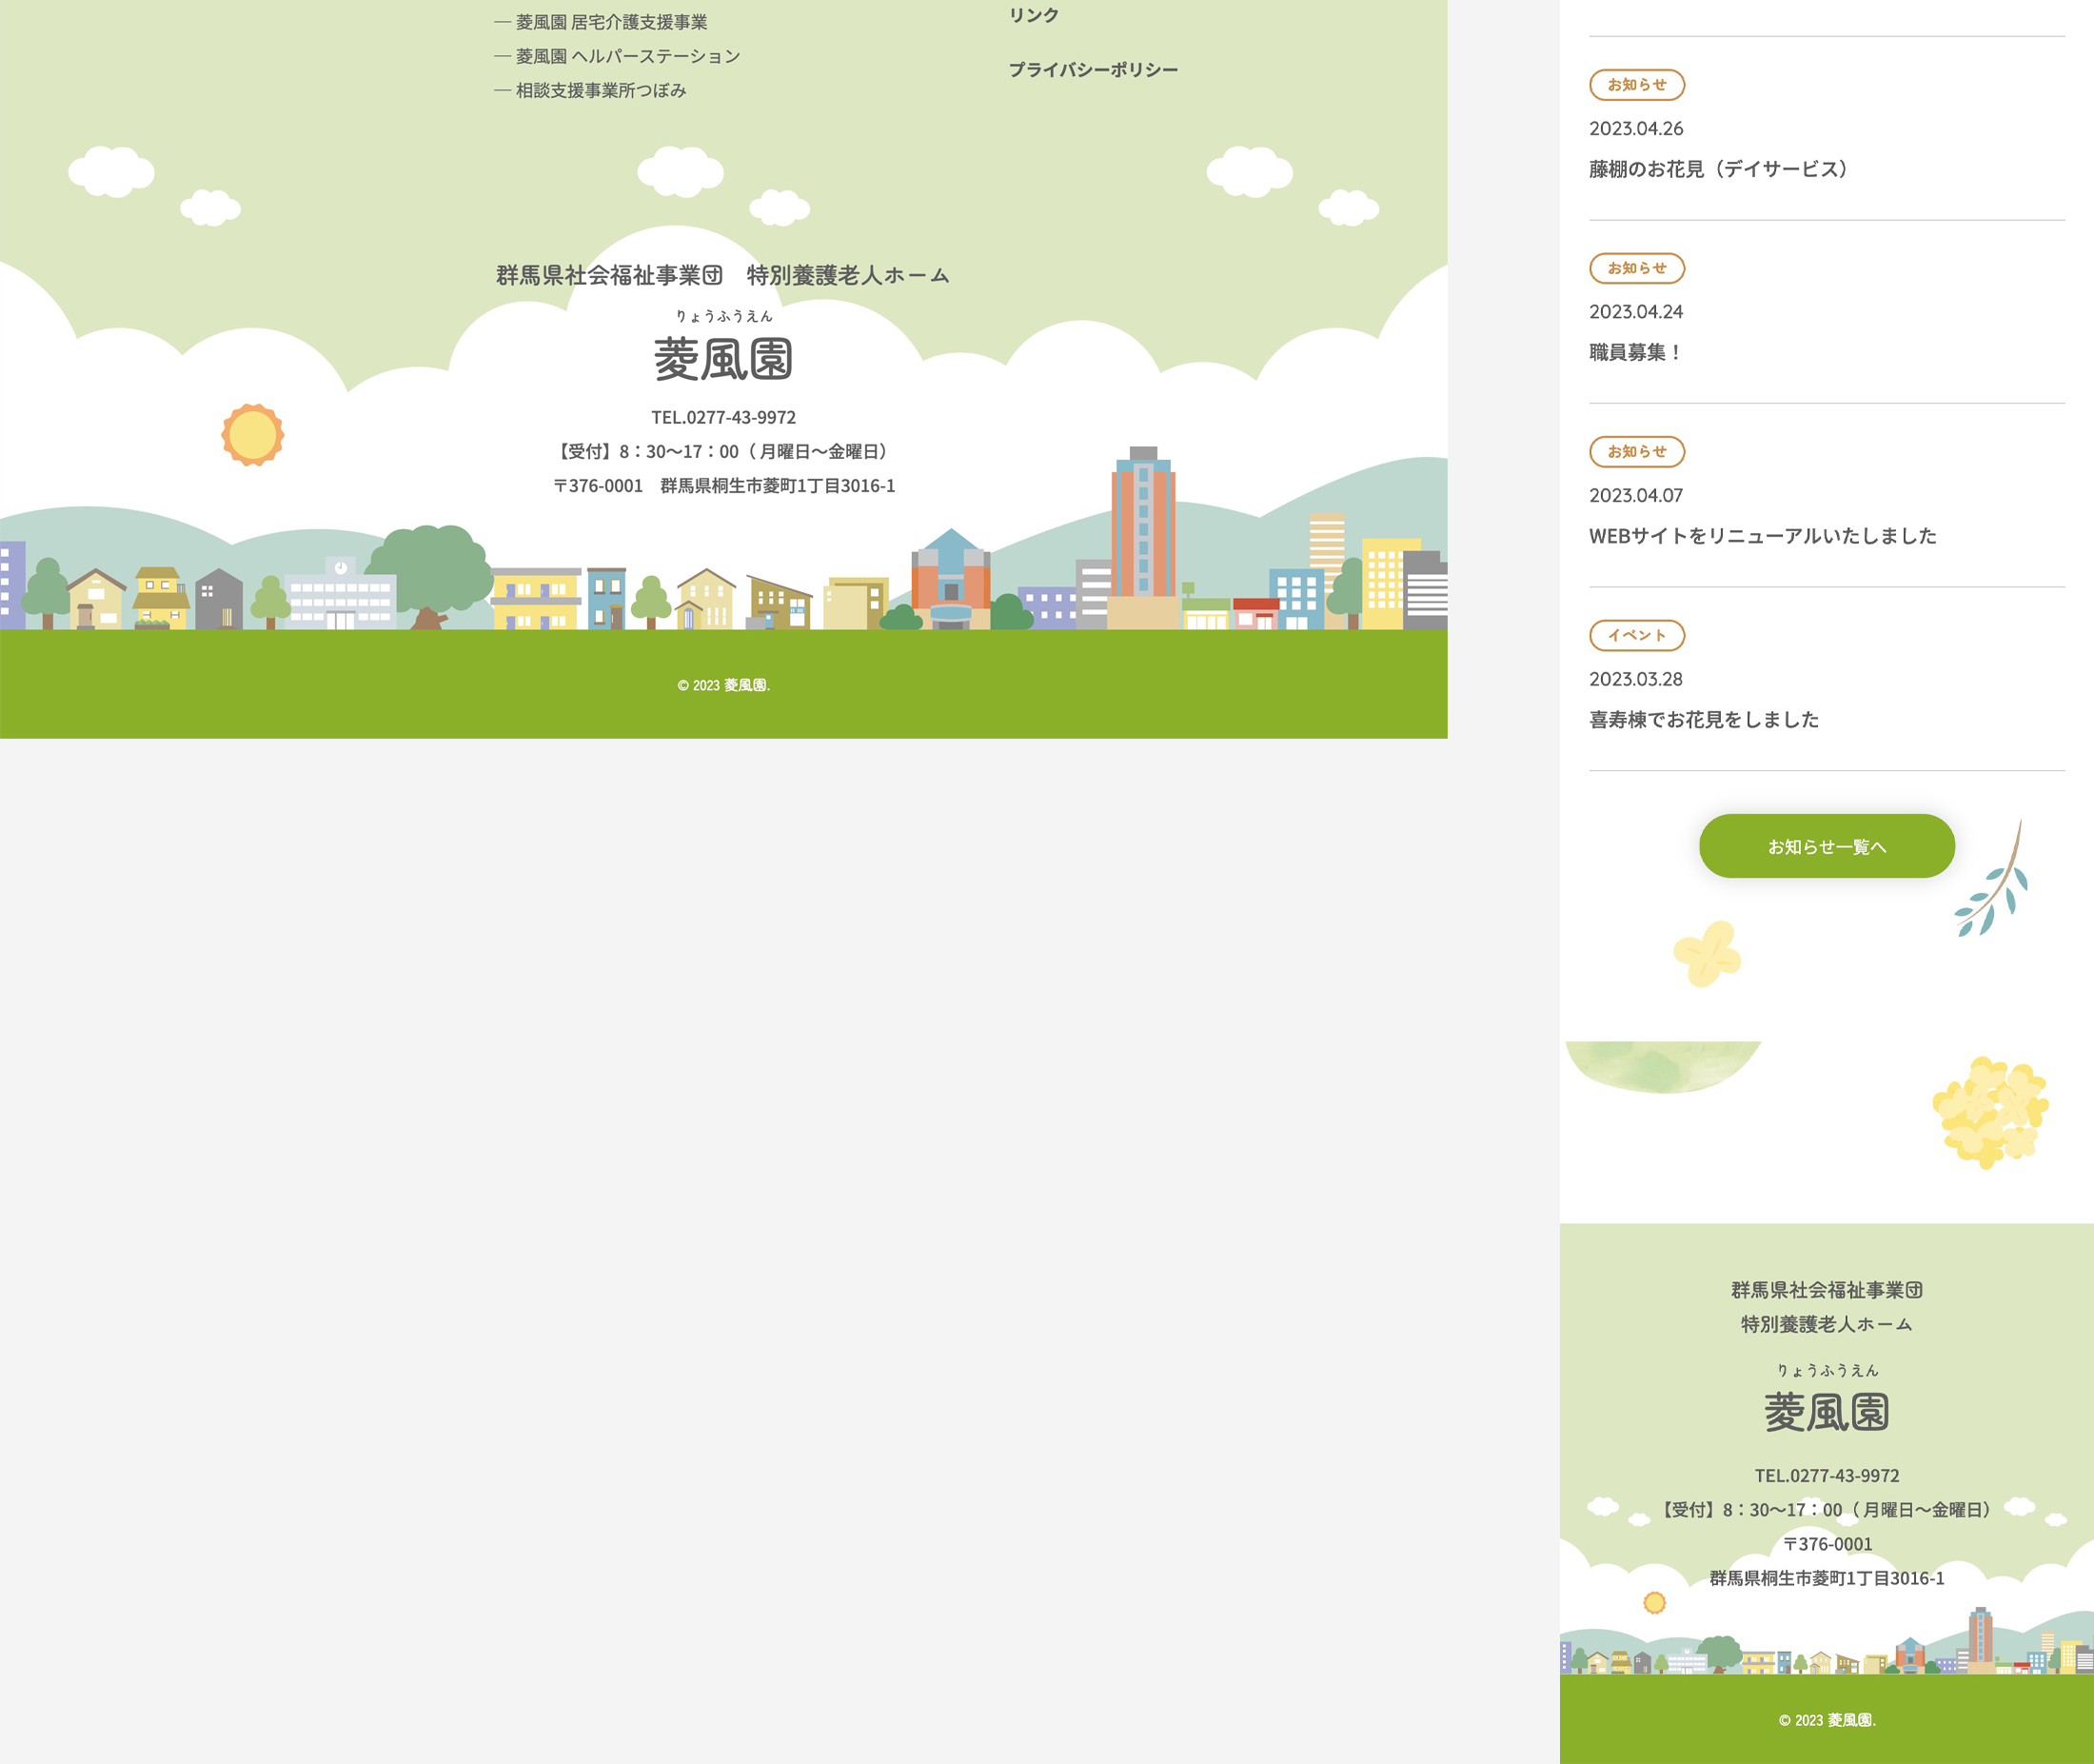Open the 職員募集！ news article
Image resolution: width=2094 pixels, height=1764 pixels.
1635,352
